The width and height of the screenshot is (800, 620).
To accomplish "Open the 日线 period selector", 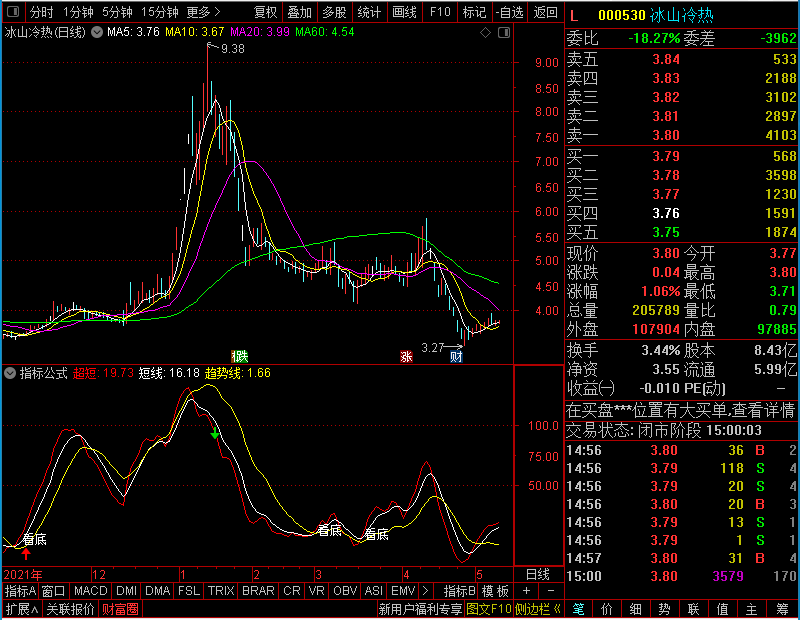I will [538, 575].
